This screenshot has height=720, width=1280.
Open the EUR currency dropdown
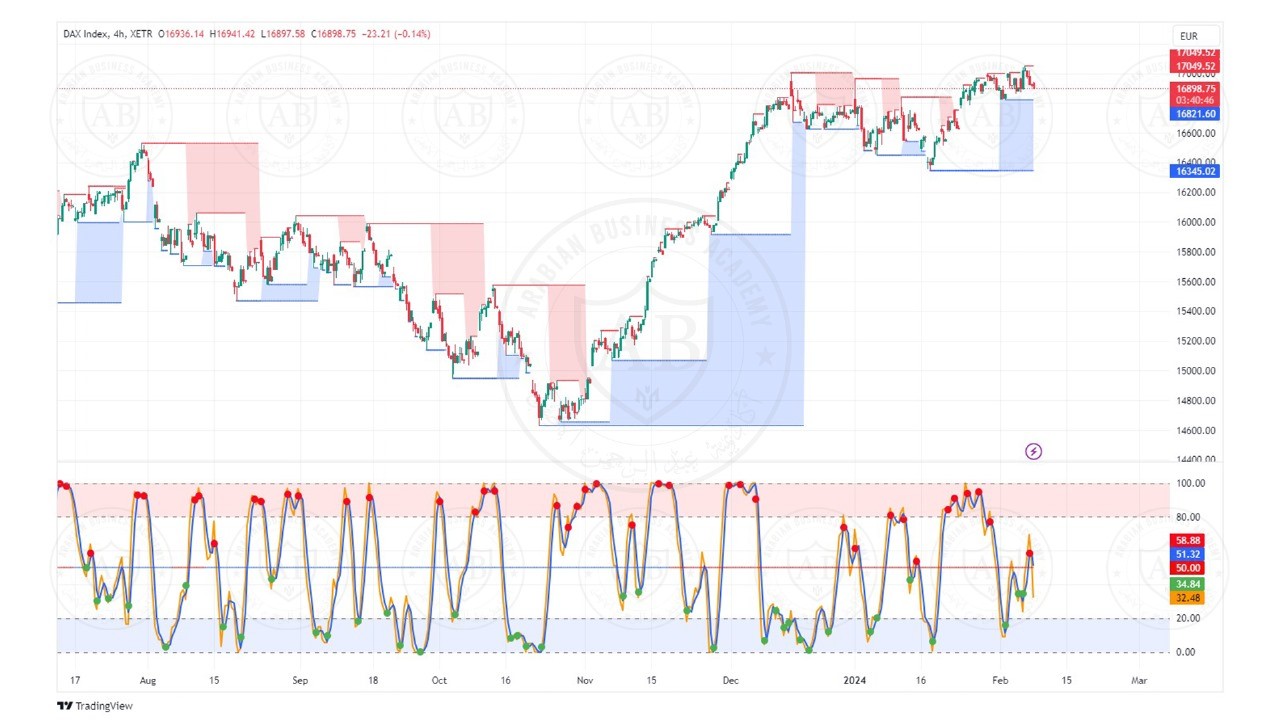click(1195, 36)
